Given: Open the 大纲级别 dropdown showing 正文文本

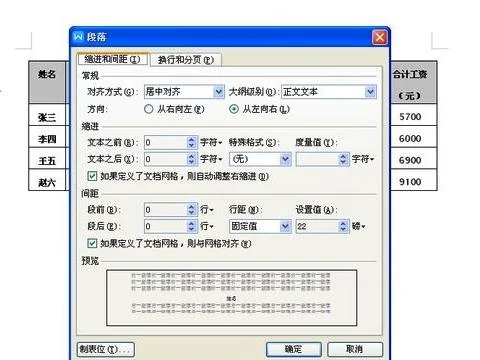Looking at the screenshot, I should tap(329, 92).
